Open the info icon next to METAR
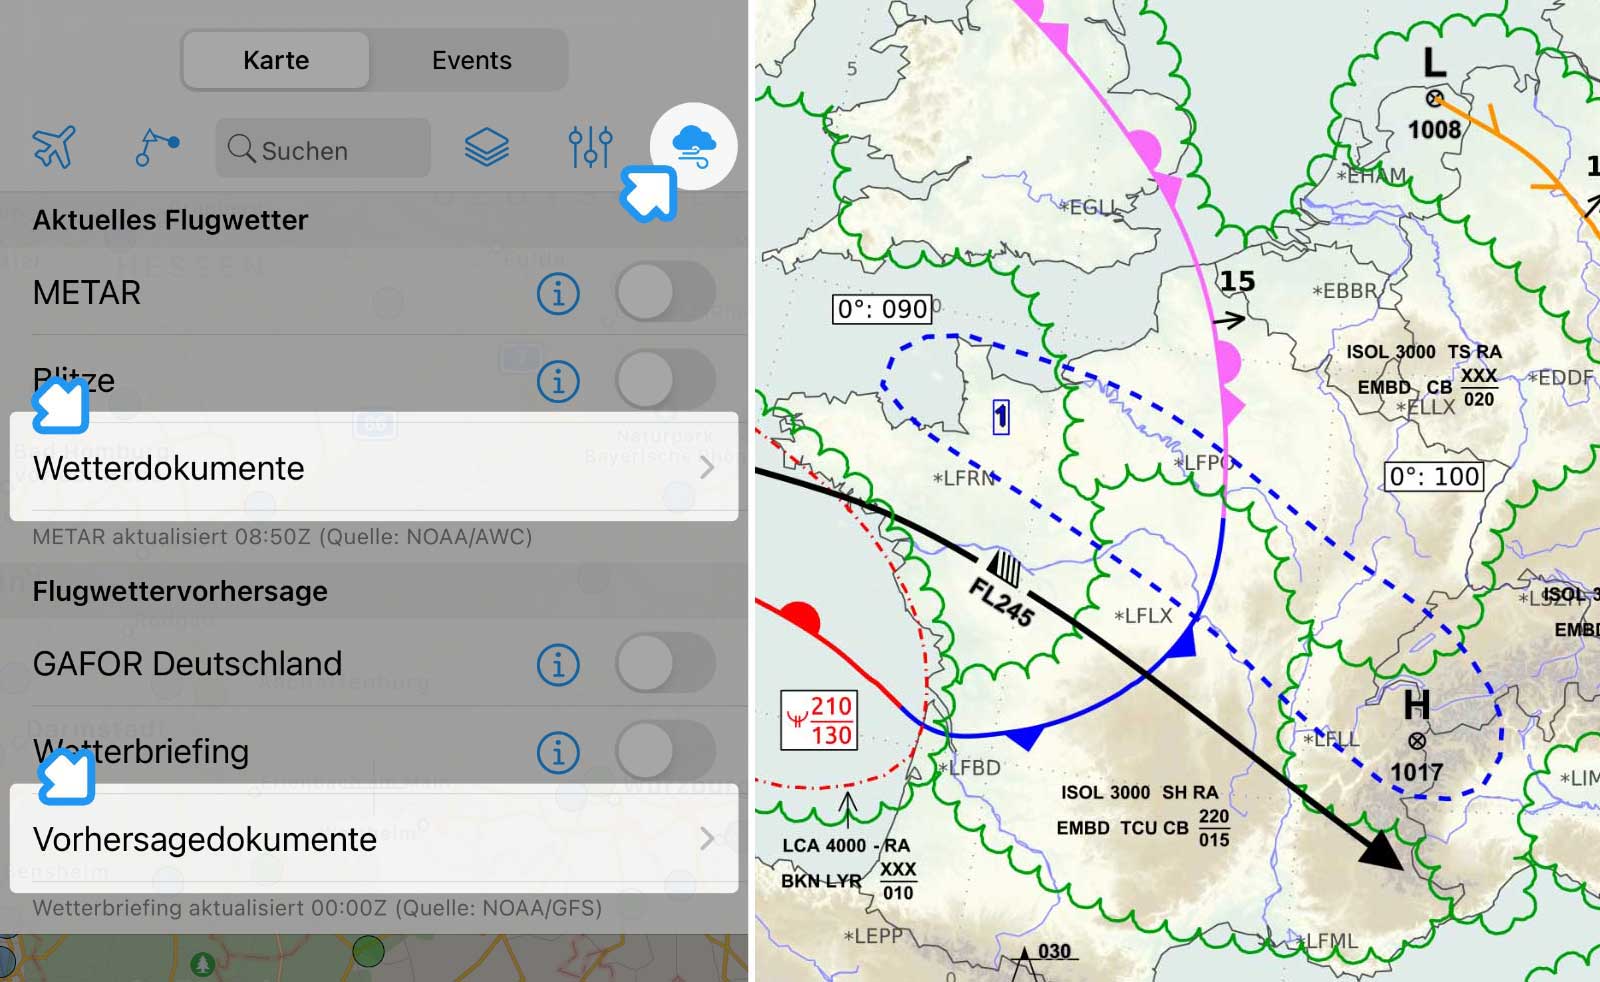Screen dimensions: 1600x982 560,293
